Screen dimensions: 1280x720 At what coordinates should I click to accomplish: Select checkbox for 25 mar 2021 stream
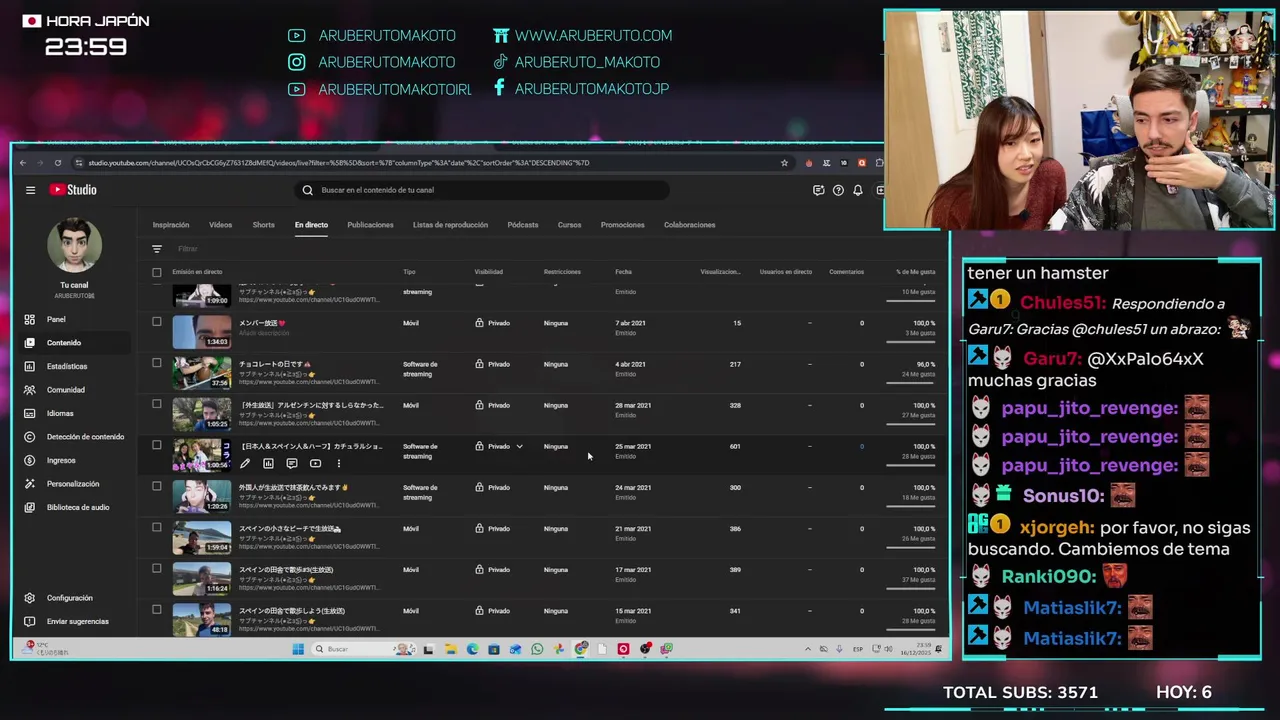[x=156, y=445]
